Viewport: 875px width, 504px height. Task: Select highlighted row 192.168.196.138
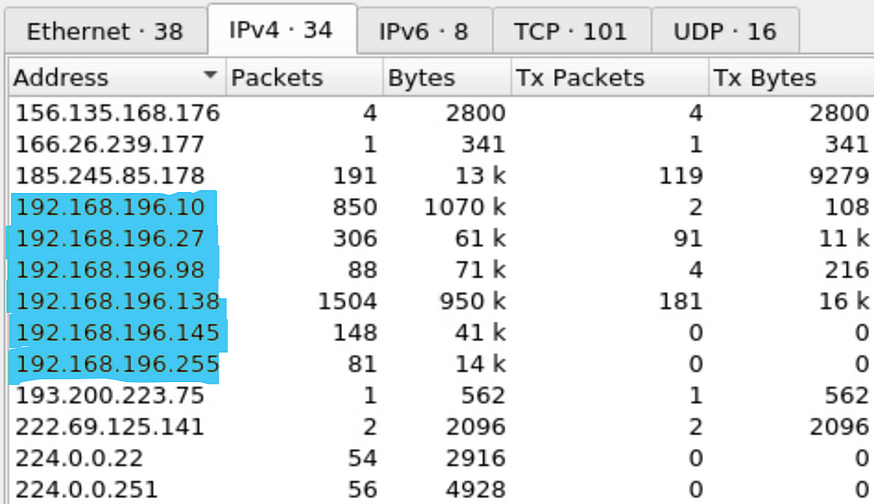[x=115, y=302]
